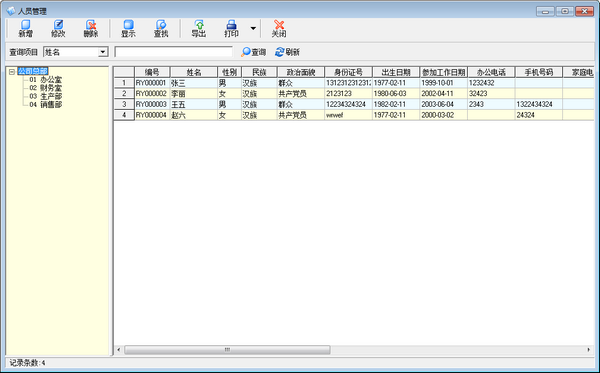600x373 pixels.
Task: Open the 查找 (Find) tool
Action: 161,29
